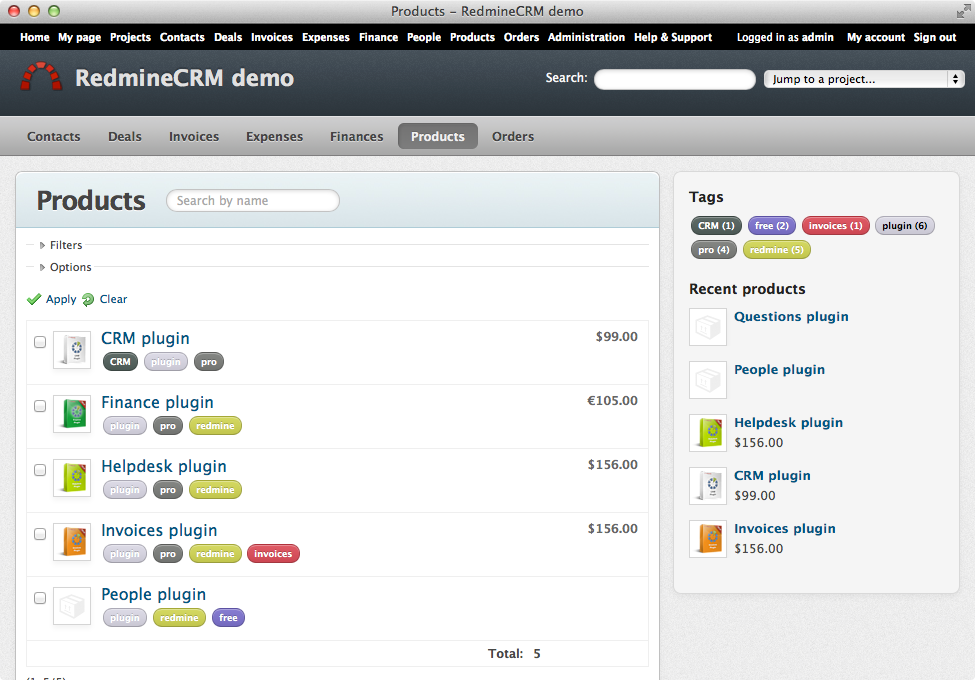Open the Finance plugin product link
Image resolution: width=975 pixels, height=680 pixels.
pyautogui.click(x=157, y=402)
